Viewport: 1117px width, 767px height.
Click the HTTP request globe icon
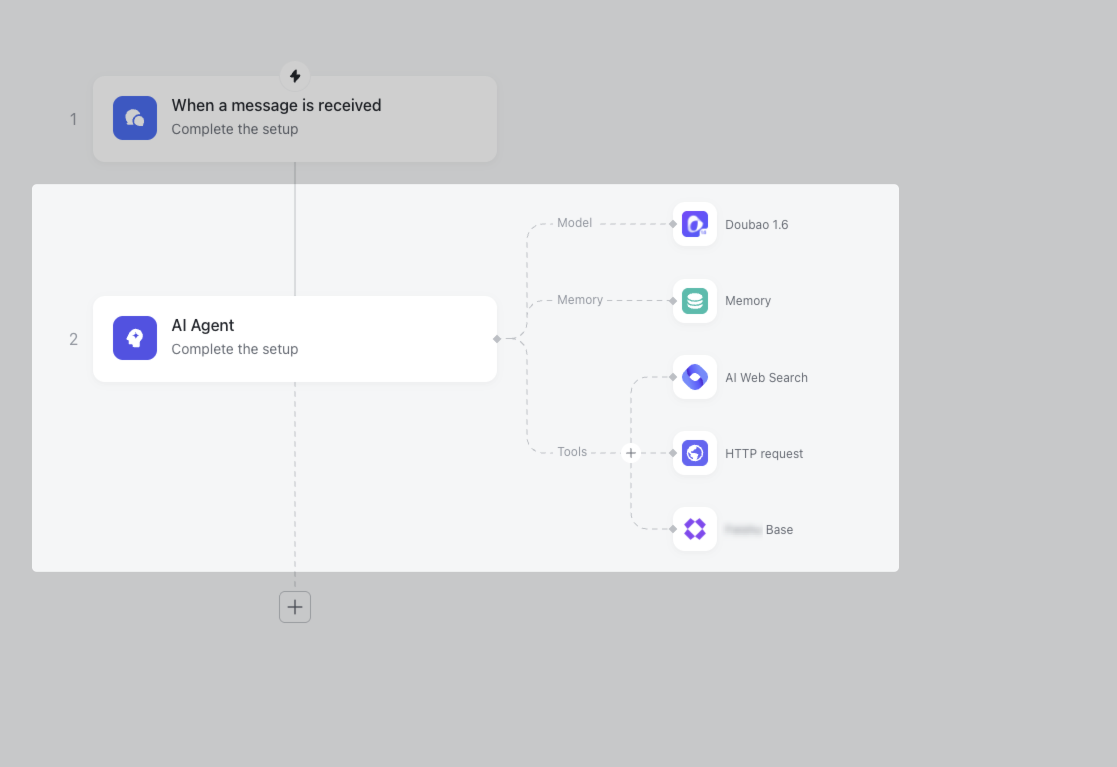click(695, 453)
